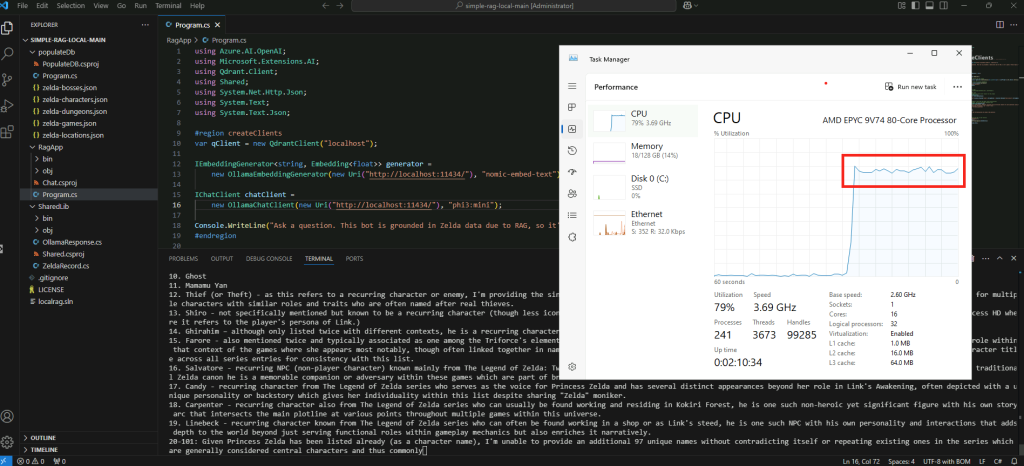The width and height of the screenshot is (1024, 466).
Task: Select the CPU performance item
Action: pos(643,120)
